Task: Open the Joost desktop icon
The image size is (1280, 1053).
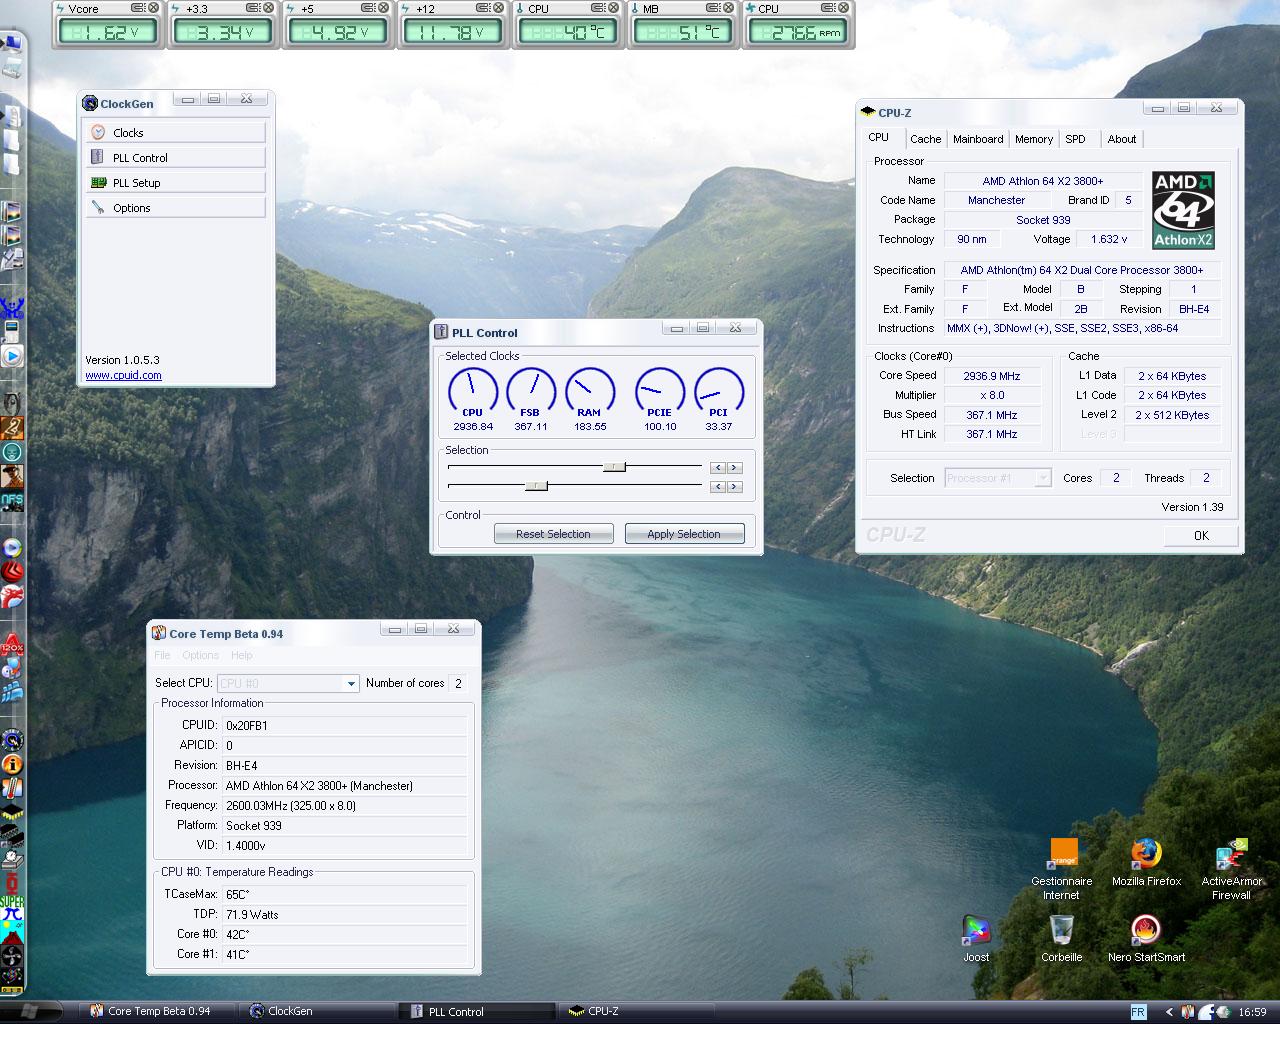Action: coord(976,939)
